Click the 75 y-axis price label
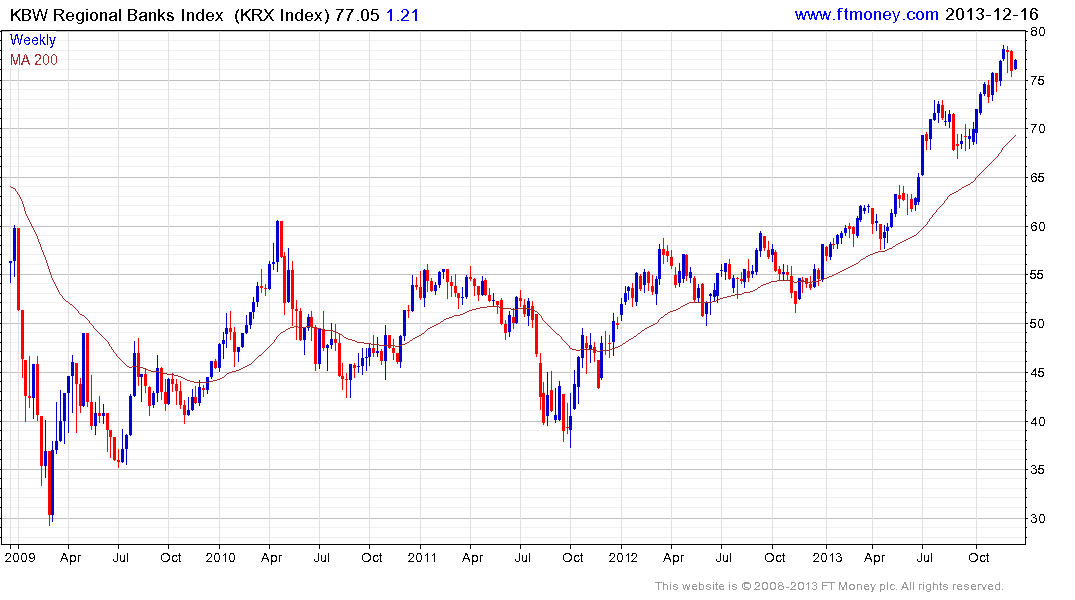Image resolution: width=1075 pixels, height=600 pixels. (x=1037, y=81)
